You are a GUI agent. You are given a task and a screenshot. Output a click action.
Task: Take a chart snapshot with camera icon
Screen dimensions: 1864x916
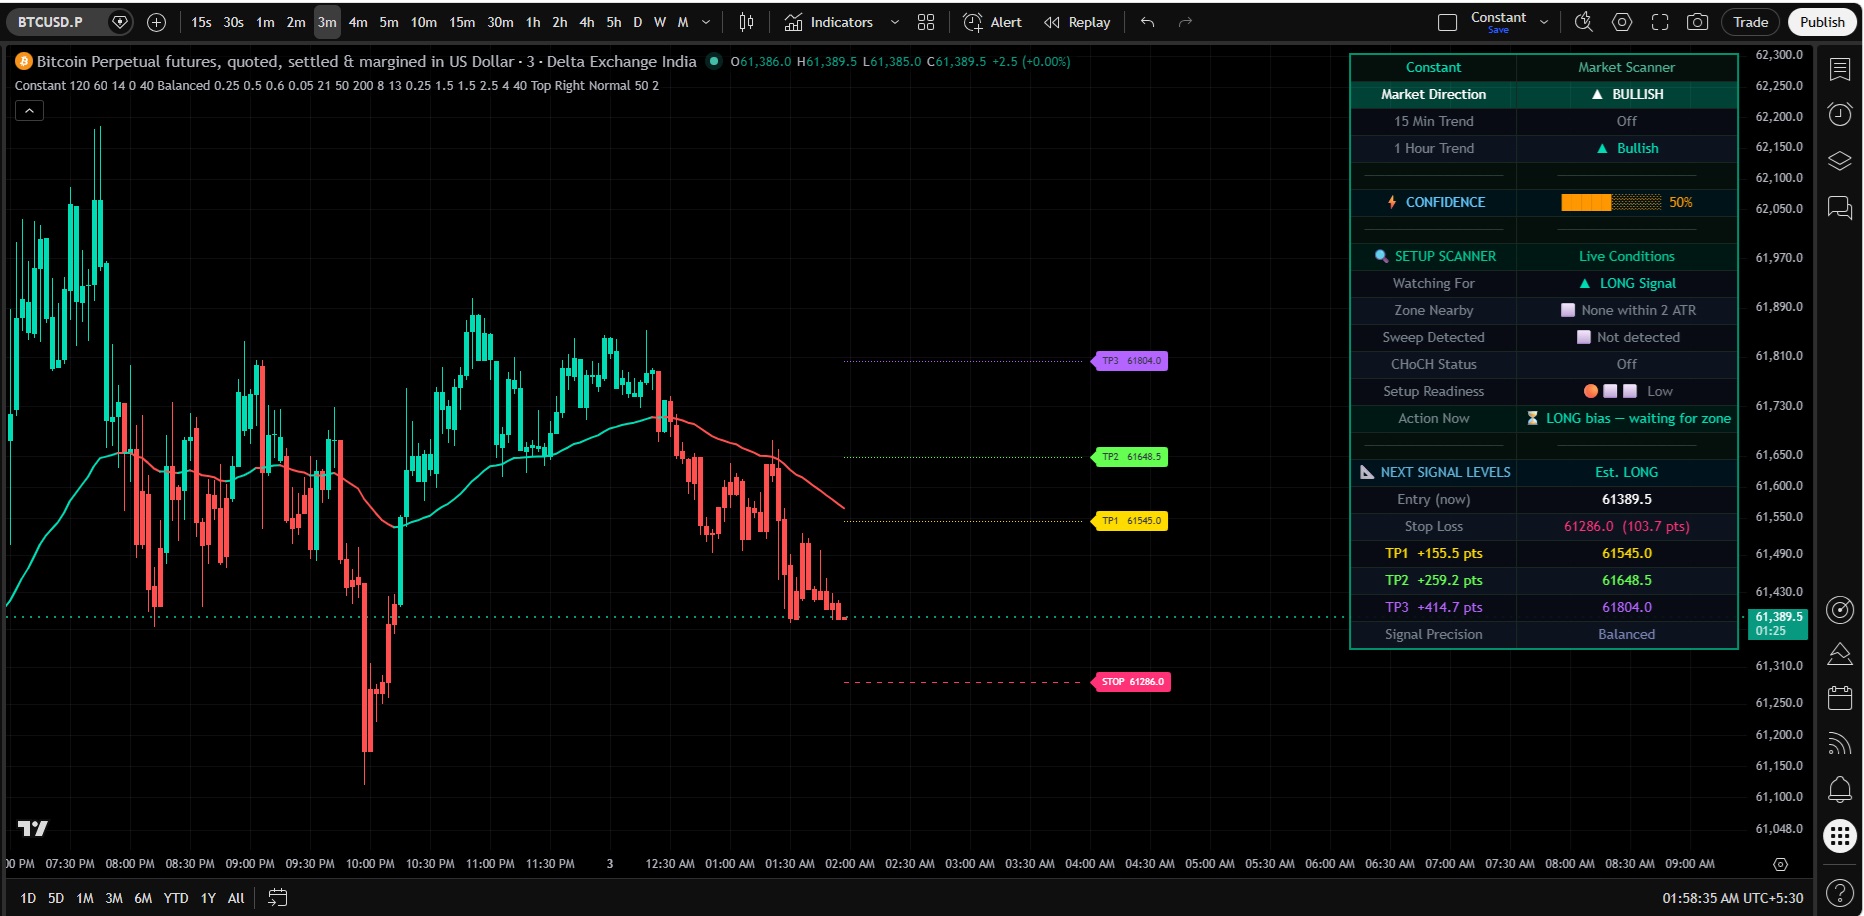coord(1697,22)
